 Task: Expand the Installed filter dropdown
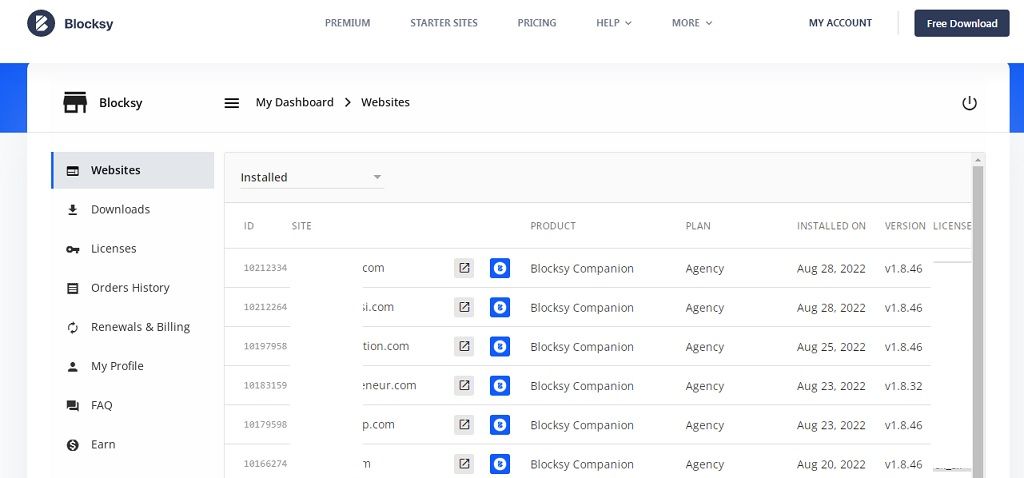point(312,177)
